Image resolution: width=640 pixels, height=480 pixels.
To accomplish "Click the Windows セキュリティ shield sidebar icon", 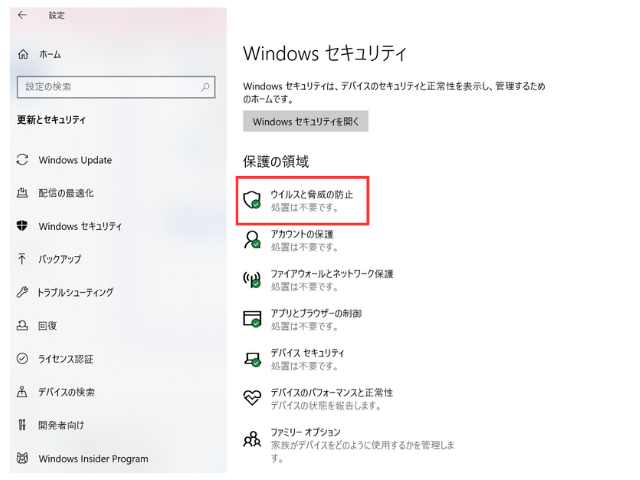I will click(22, 226).
